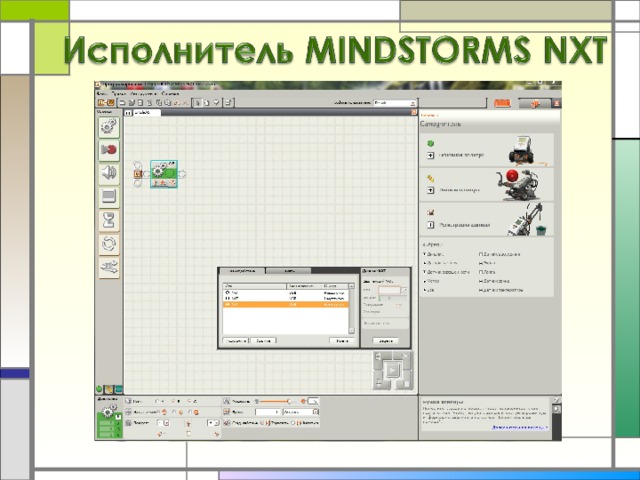Open the Файл menu
This screenshot has width=640, height=480.
102,94
